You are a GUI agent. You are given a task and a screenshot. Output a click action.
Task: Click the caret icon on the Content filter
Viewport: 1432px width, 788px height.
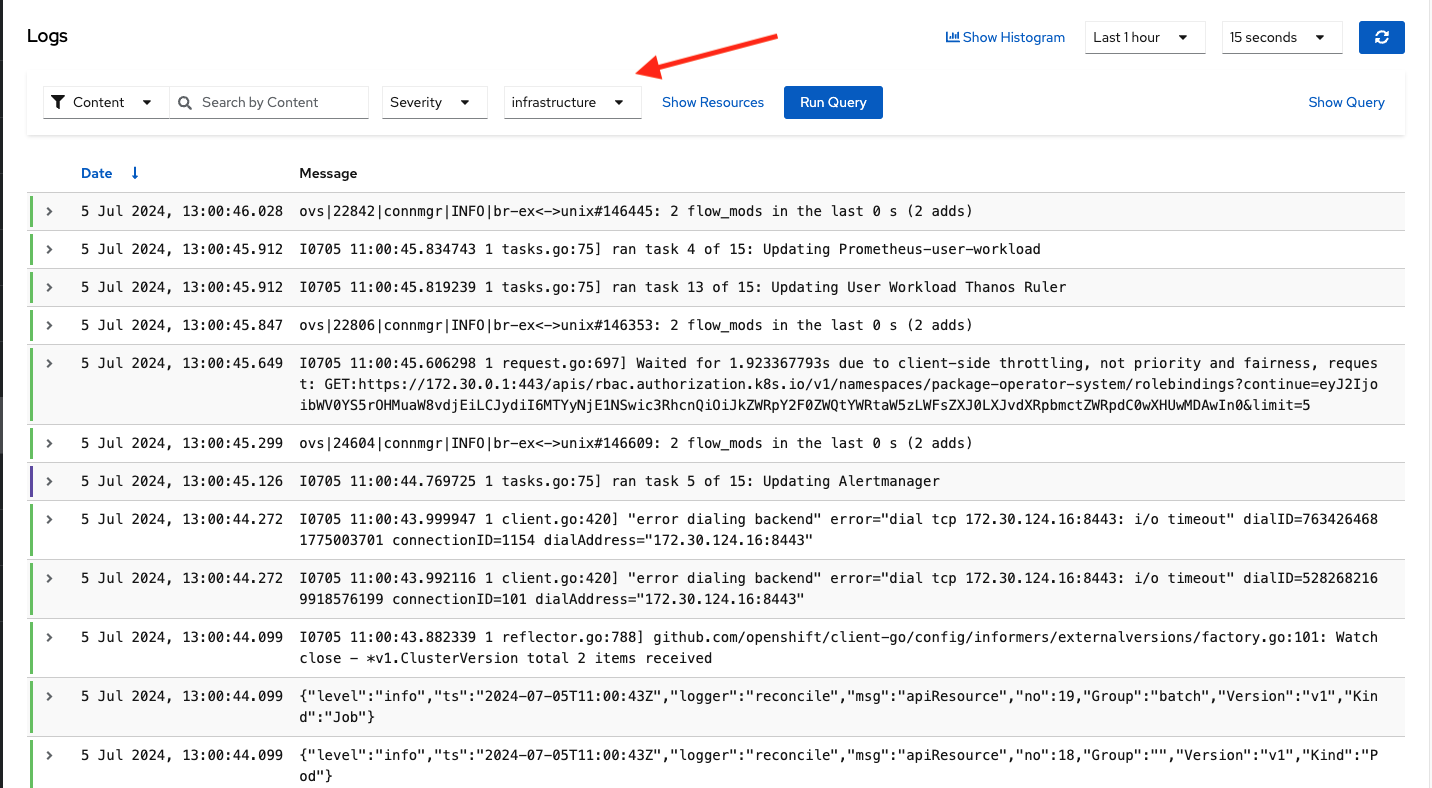pyautogui.click(x=147, y=102)
